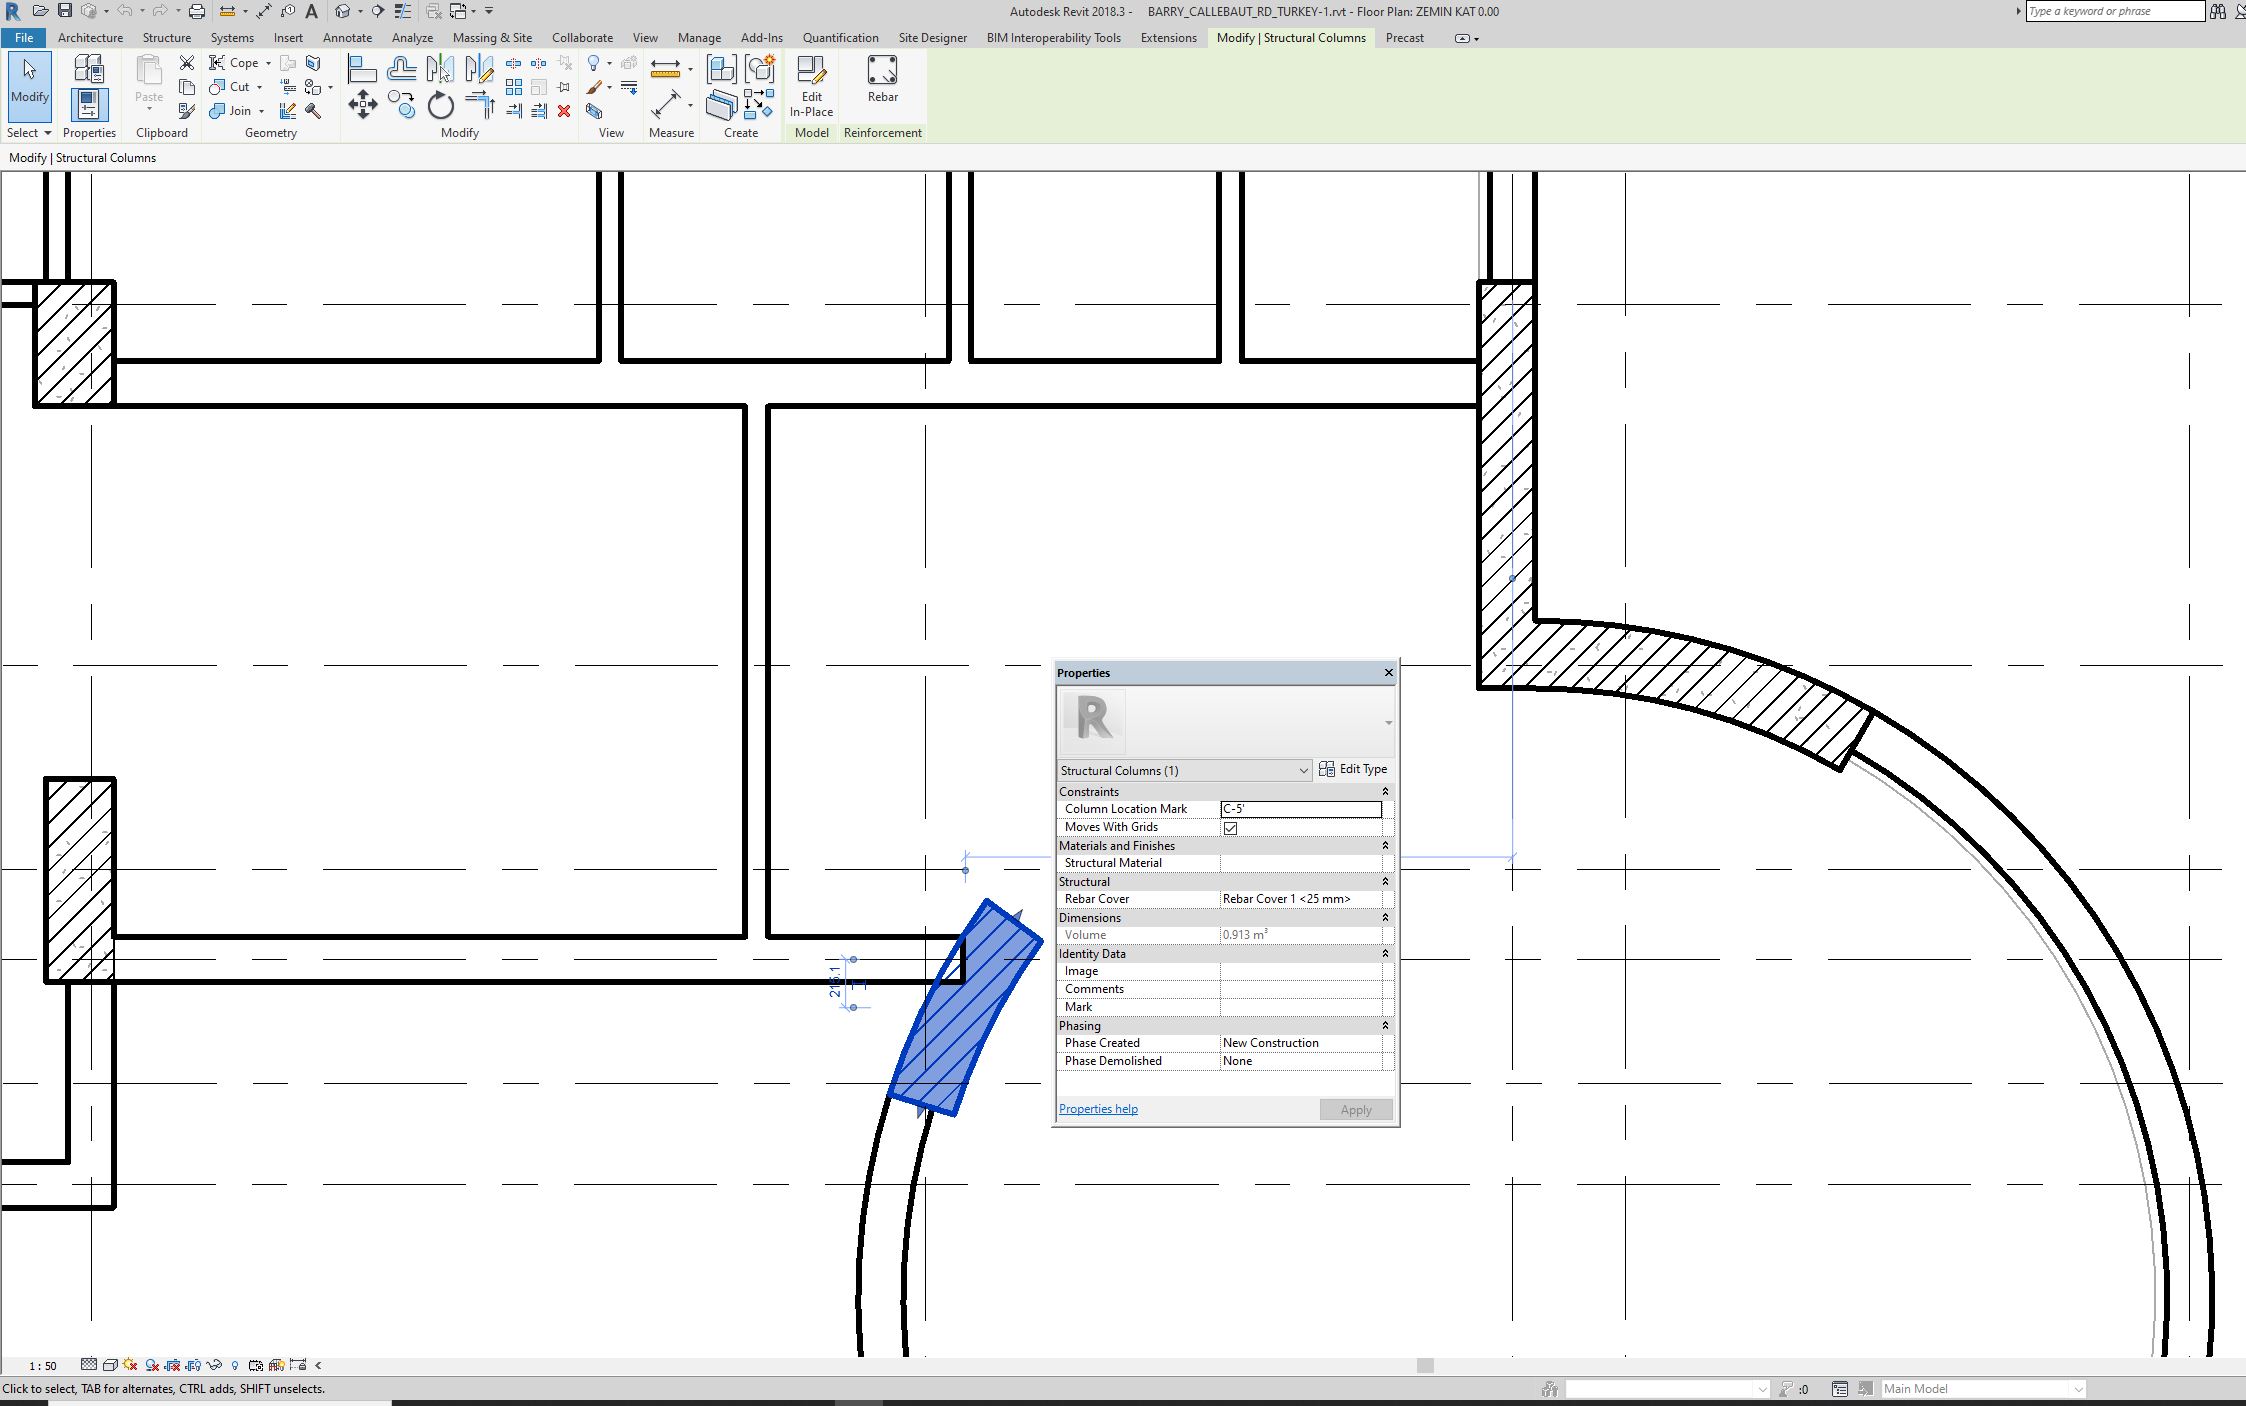Toggle Sun Path off icon

(x=130, y=1365)
